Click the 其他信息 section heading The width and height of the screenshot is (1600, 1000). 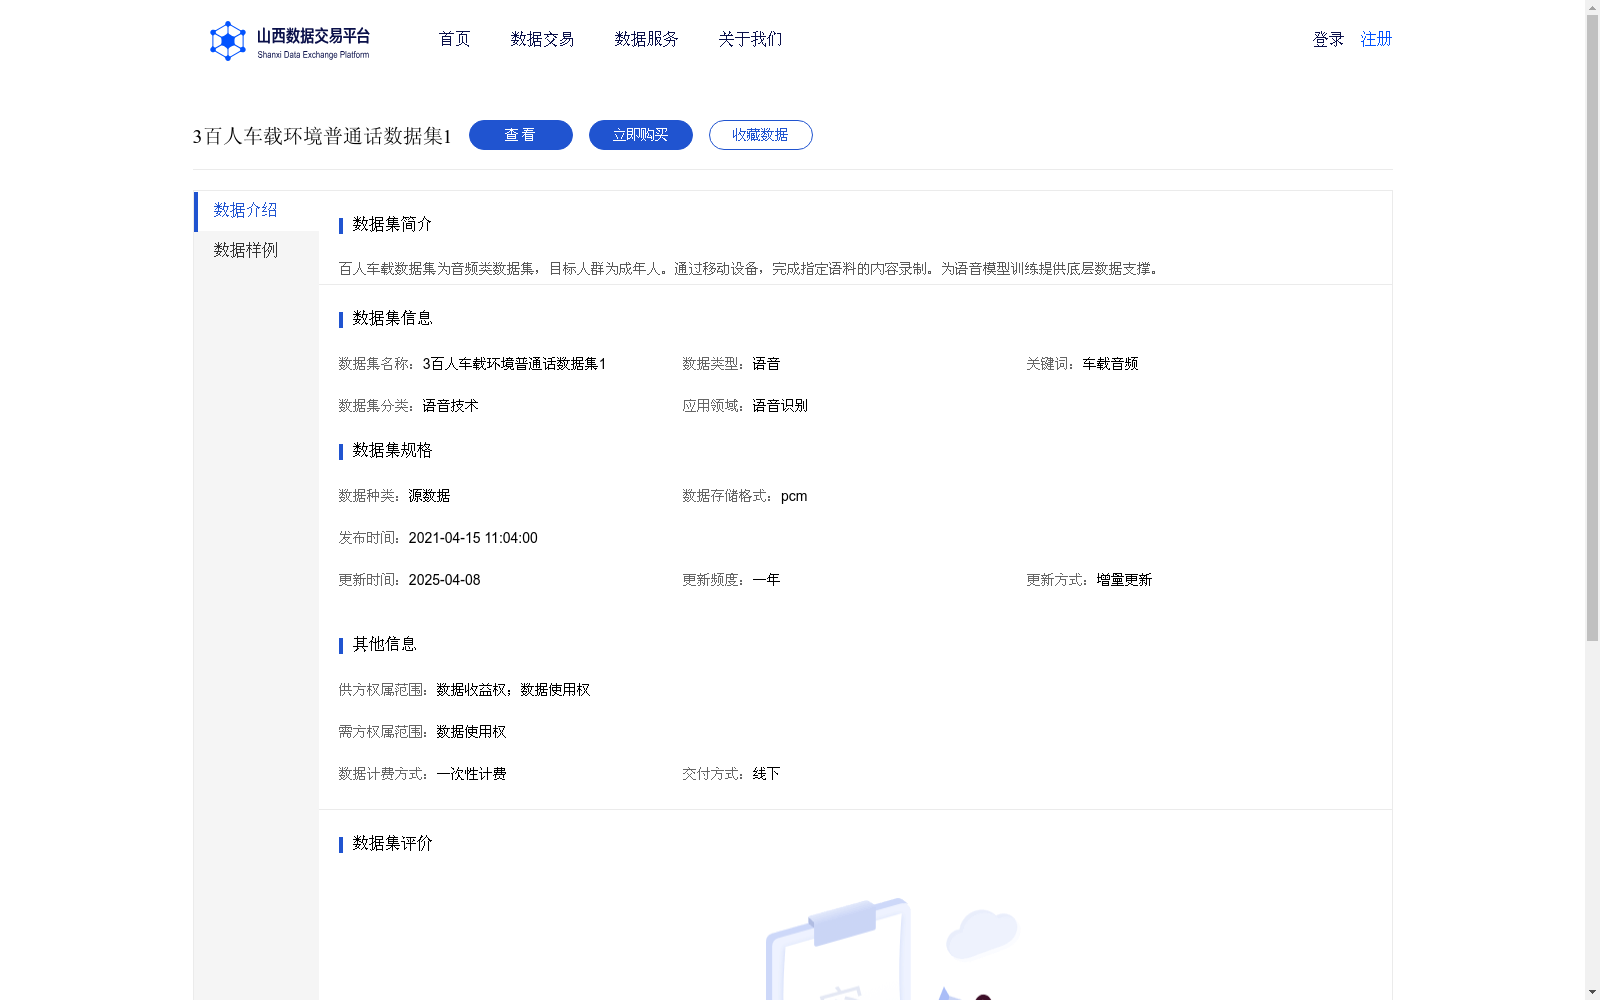pos(384,644)
